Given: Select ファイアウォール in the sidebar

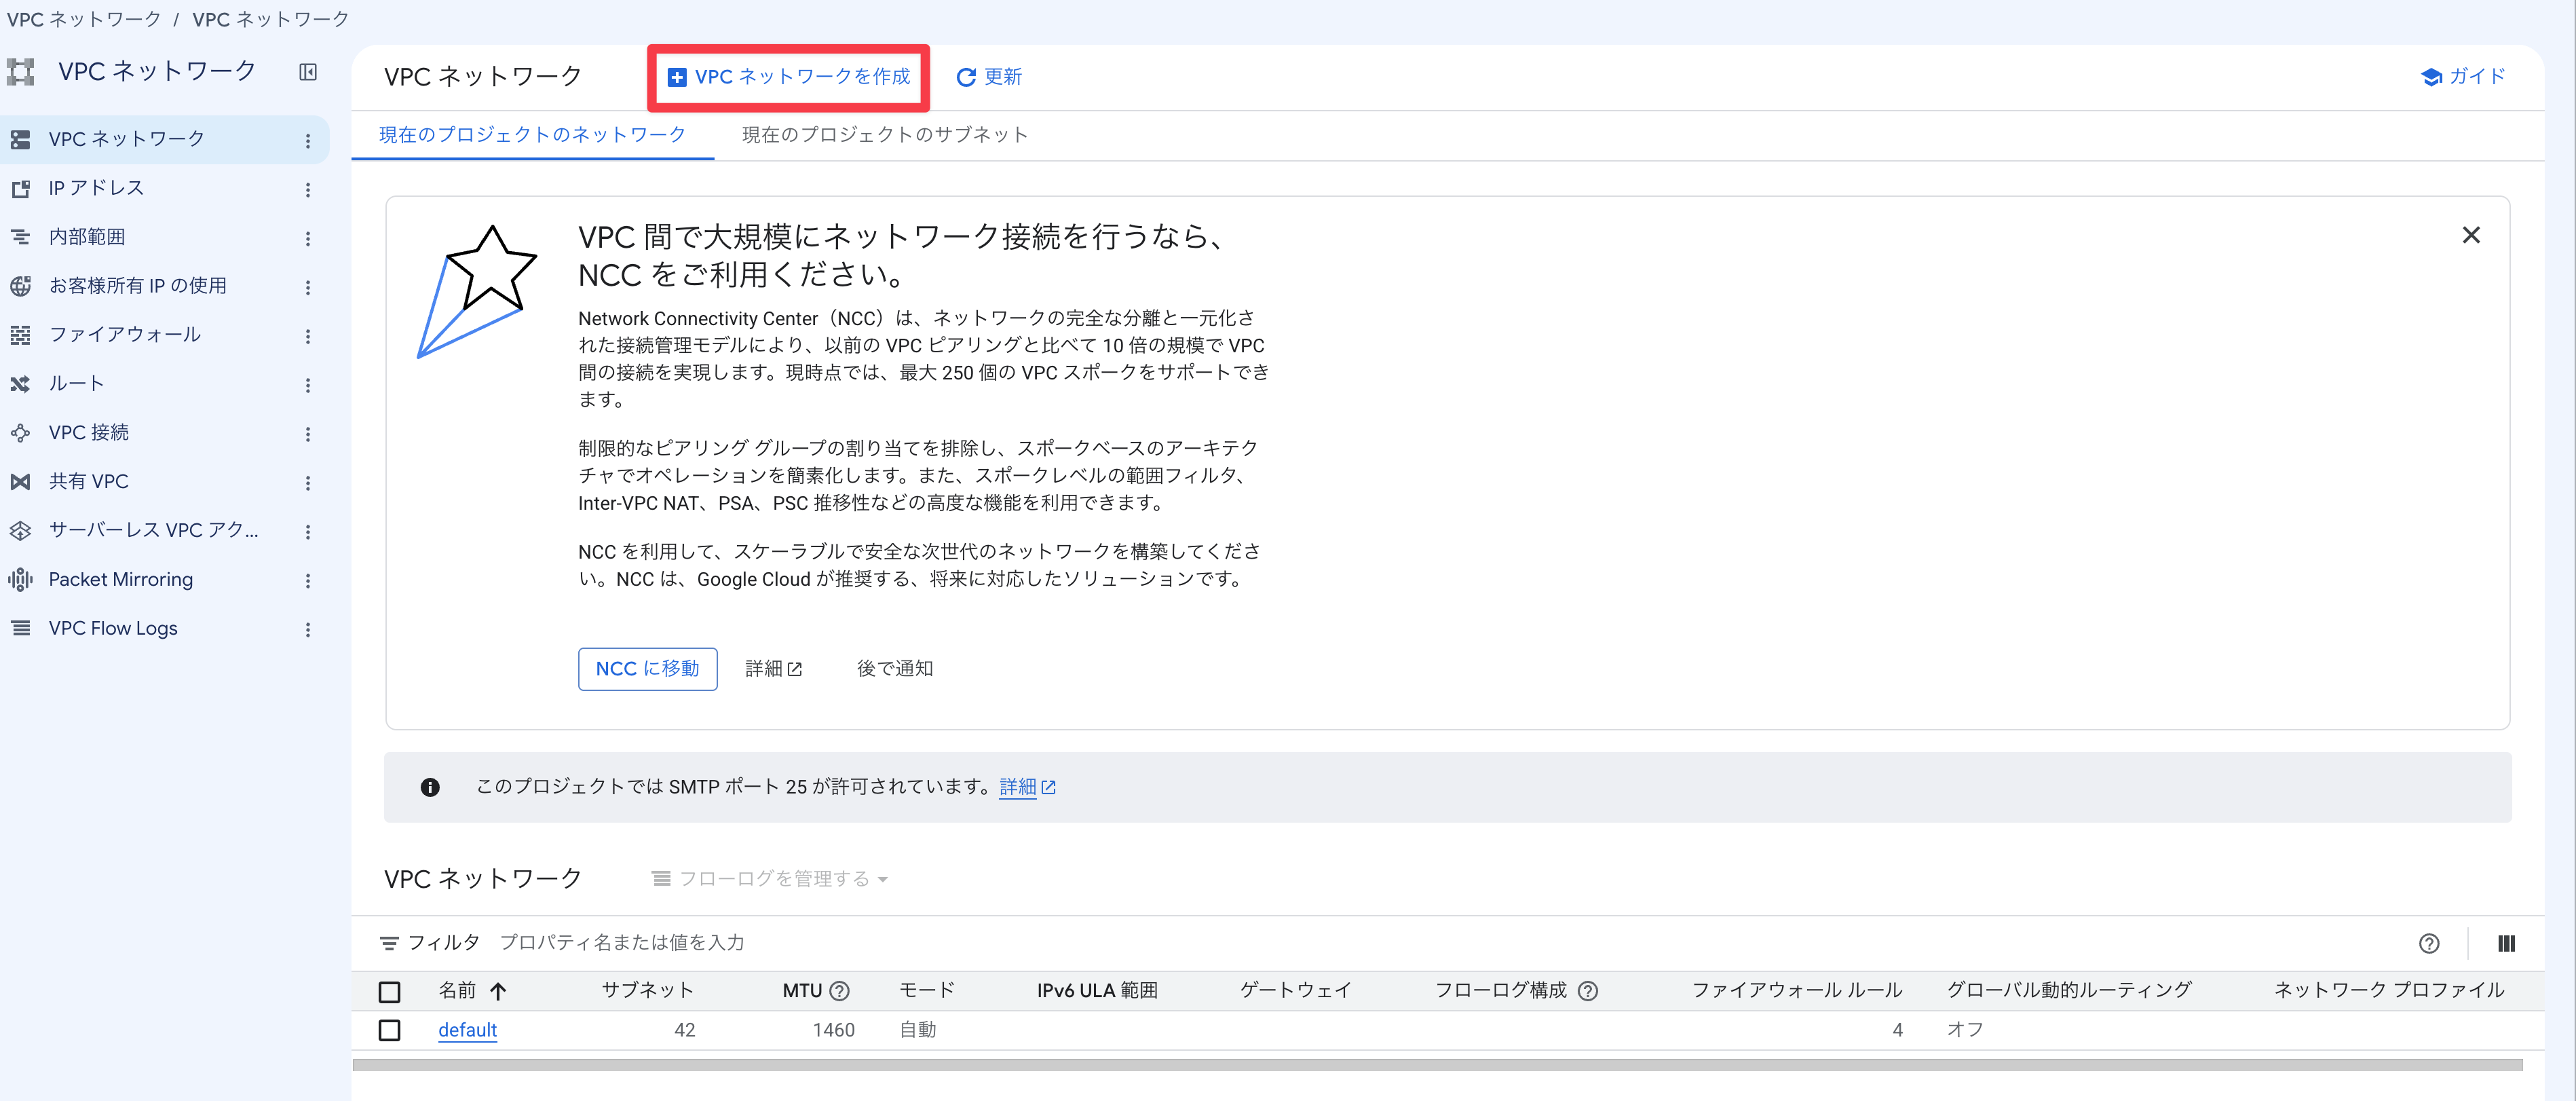Looking at the screenshot, I should coord(125,335).
